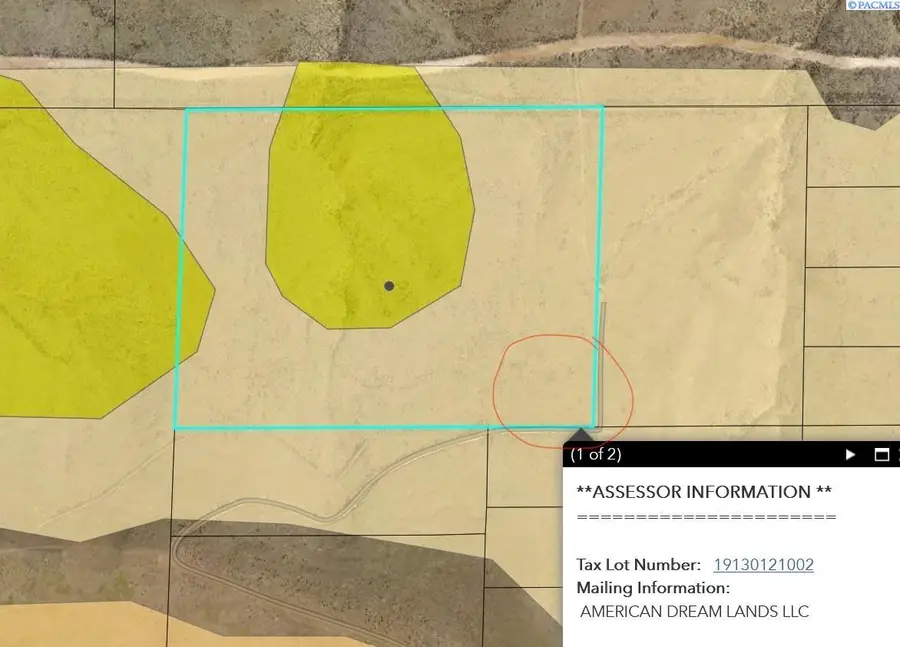Click the partially visible icon at popup header's right edge
The image size is (900, 647).
tap(897, 454)
